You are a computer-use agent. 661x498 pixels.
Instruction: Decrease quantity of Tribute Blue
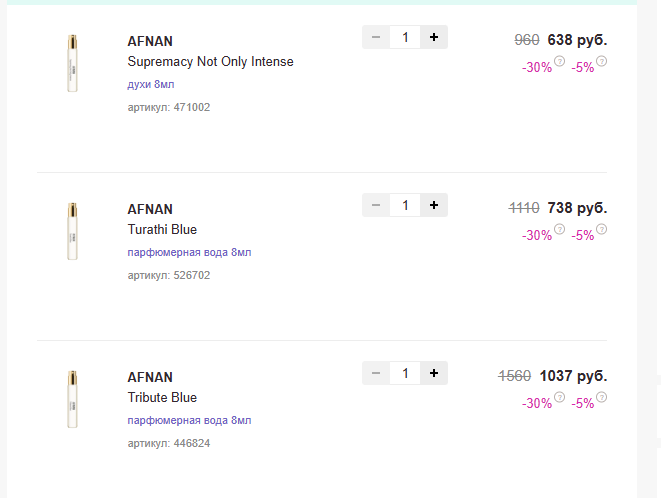[376, 373]
